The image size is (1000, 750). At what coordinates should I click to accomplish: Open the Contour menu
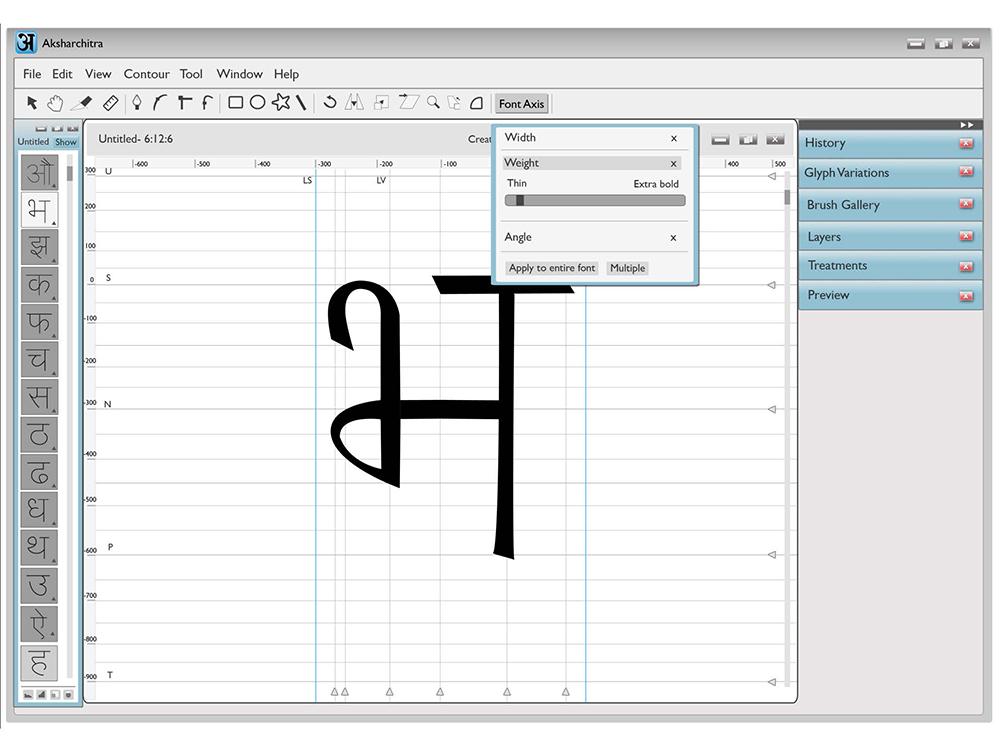tap(146, 74)
